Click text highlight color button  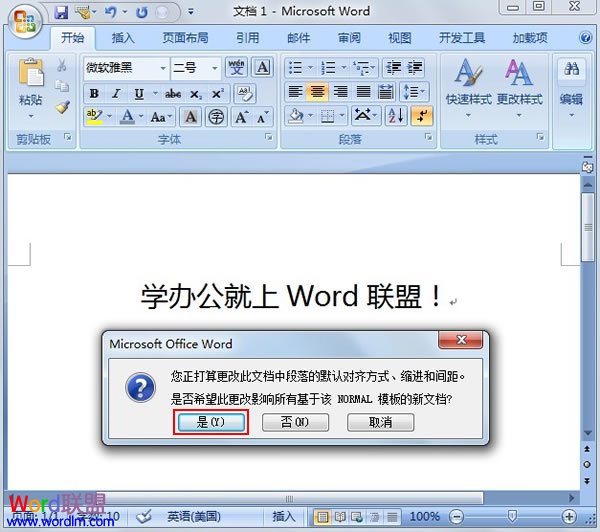pos(94,117)
